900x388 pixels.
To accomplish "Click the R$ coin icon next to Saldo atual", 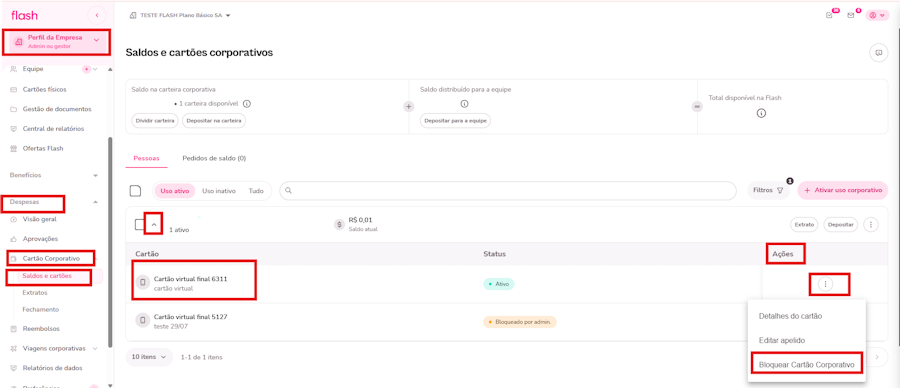I will pos(339,224).
